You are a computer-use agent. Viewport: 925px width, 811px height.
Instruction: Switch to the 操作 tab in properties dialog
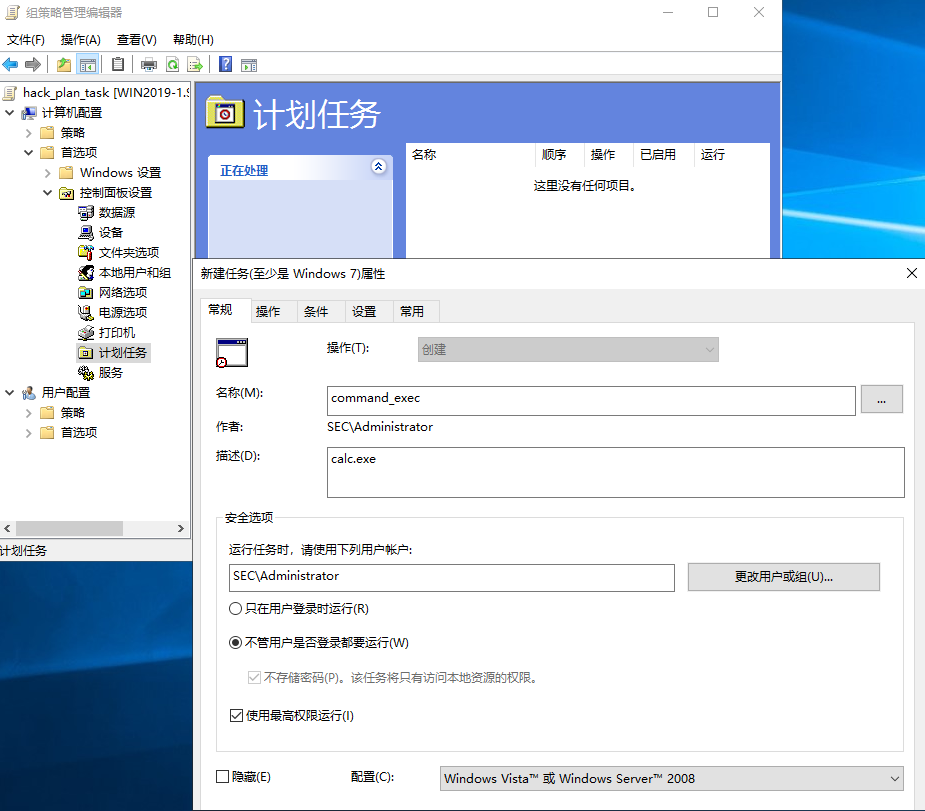coord(268,311)
